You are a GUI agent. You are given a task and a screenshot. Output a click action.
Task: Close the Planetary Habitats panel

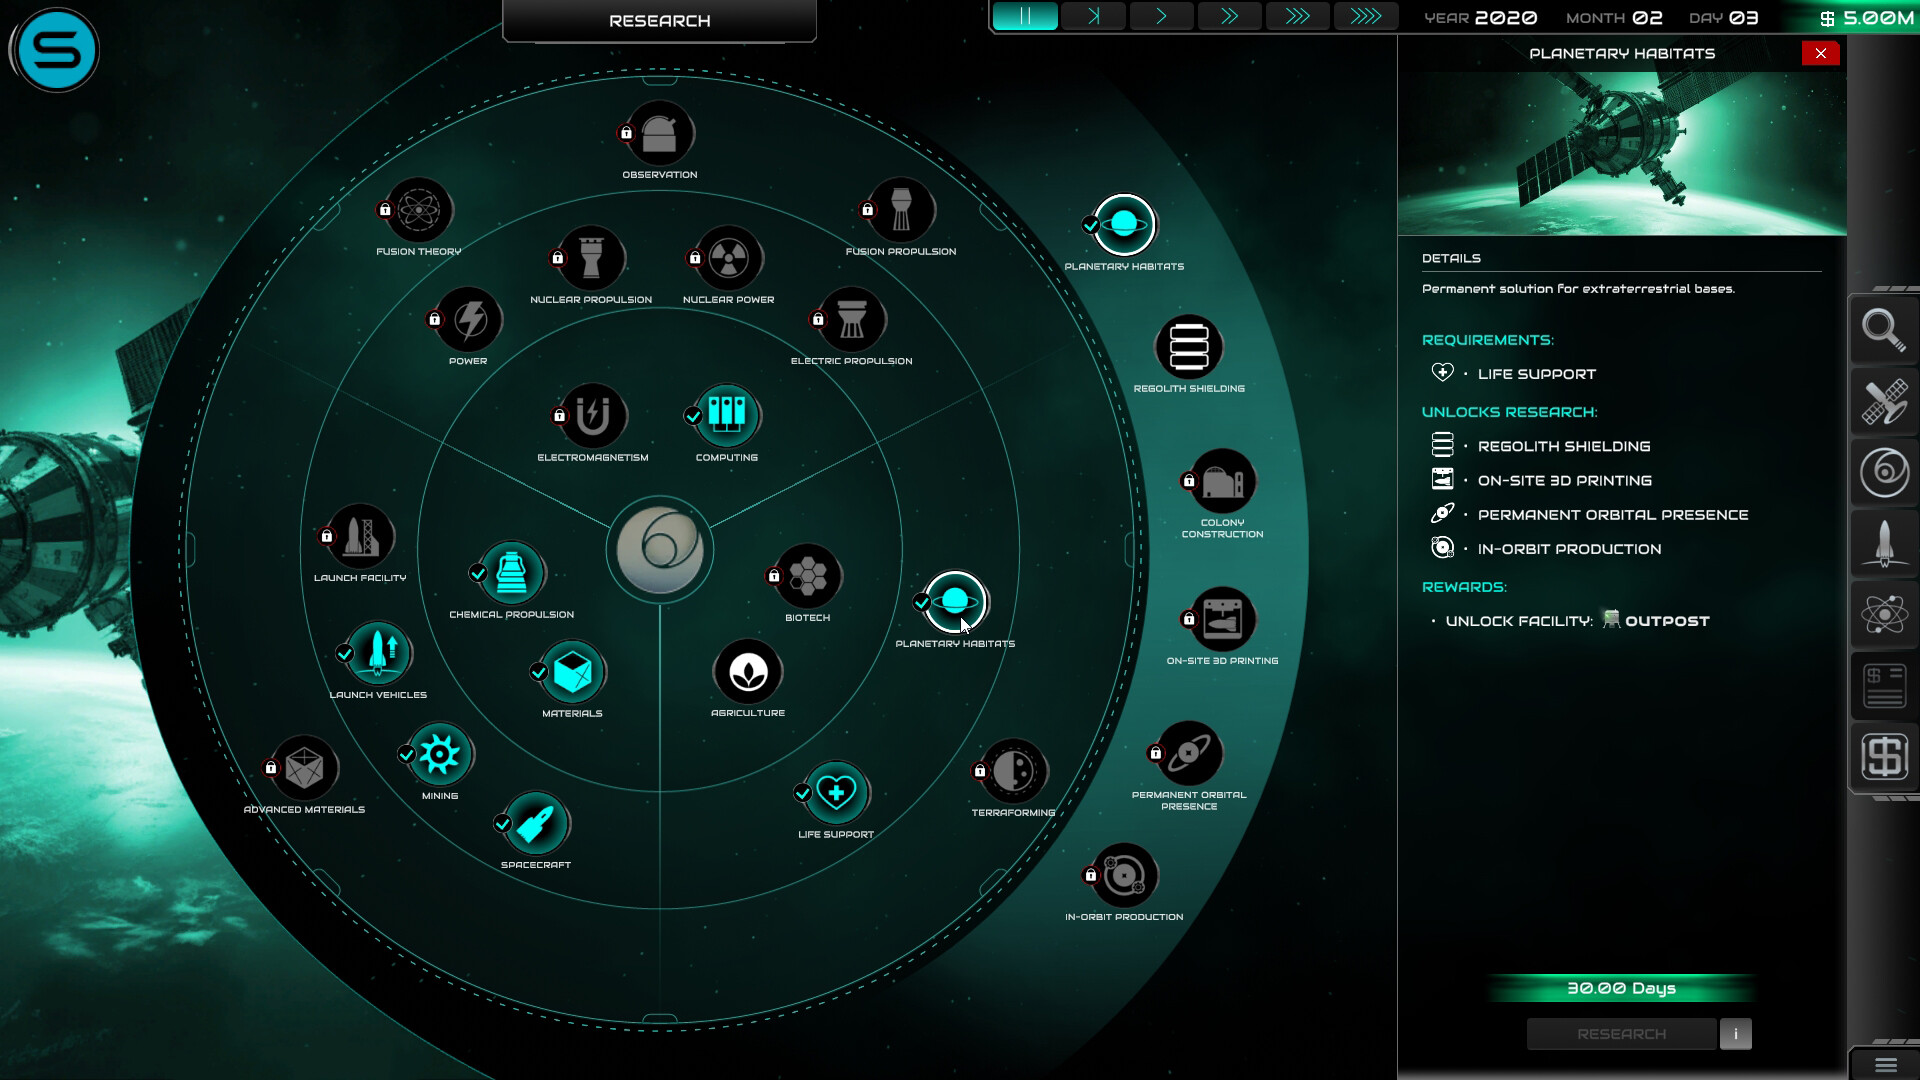tap(1820, 53)
